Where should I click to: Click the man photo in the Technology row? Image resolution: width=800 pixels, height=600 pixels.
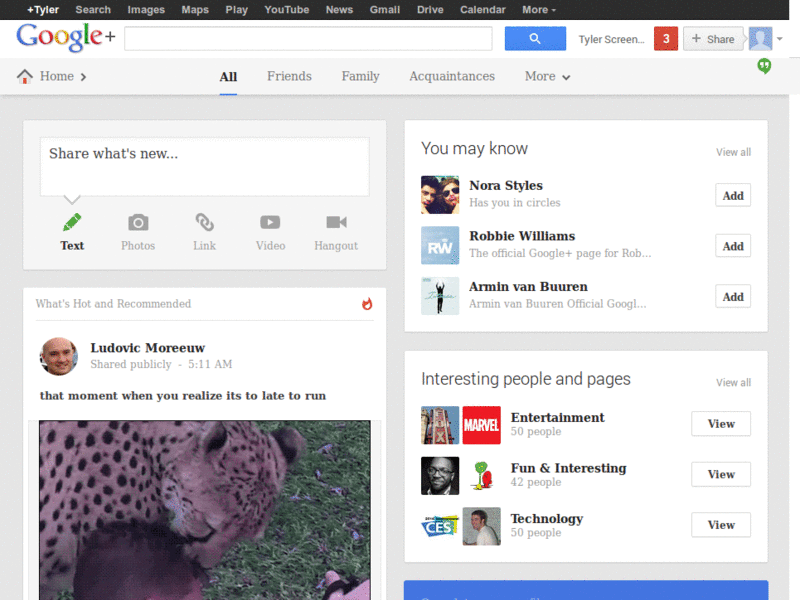481,526
